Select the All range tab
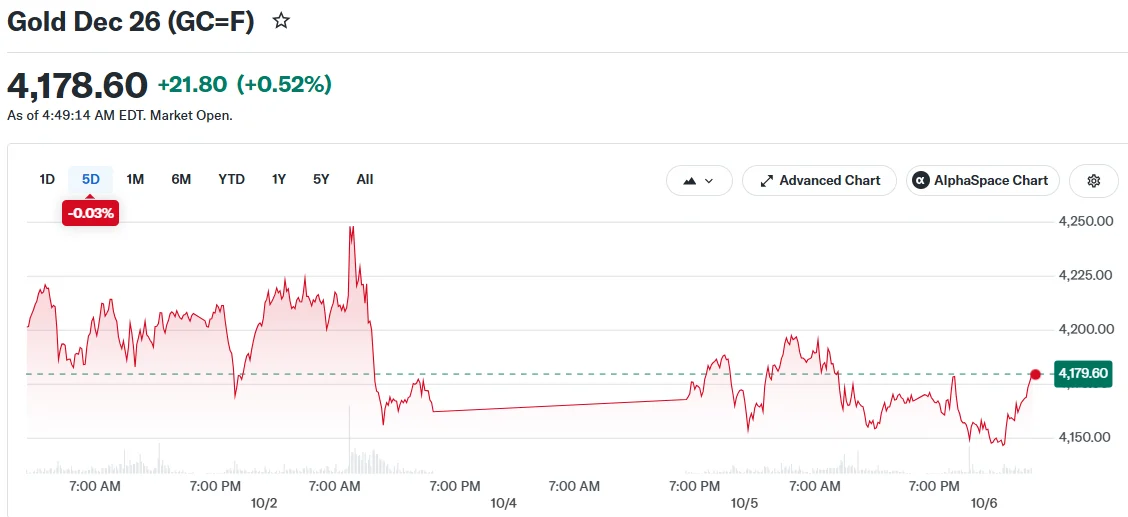The width and height of the screenshot is (1128, 517). click(365, 180)
